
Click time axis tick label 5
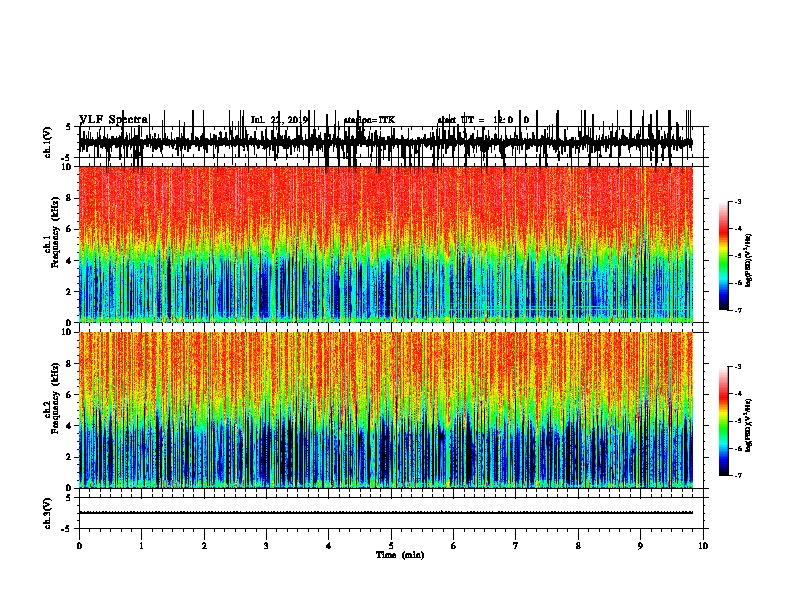tap(391, 546)
